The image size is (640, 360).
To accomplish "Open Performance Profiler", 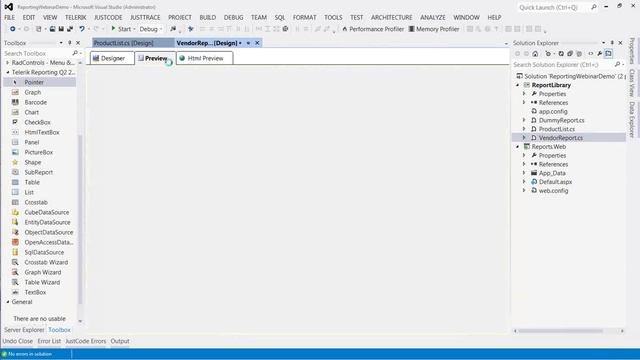I will point(373,29).
